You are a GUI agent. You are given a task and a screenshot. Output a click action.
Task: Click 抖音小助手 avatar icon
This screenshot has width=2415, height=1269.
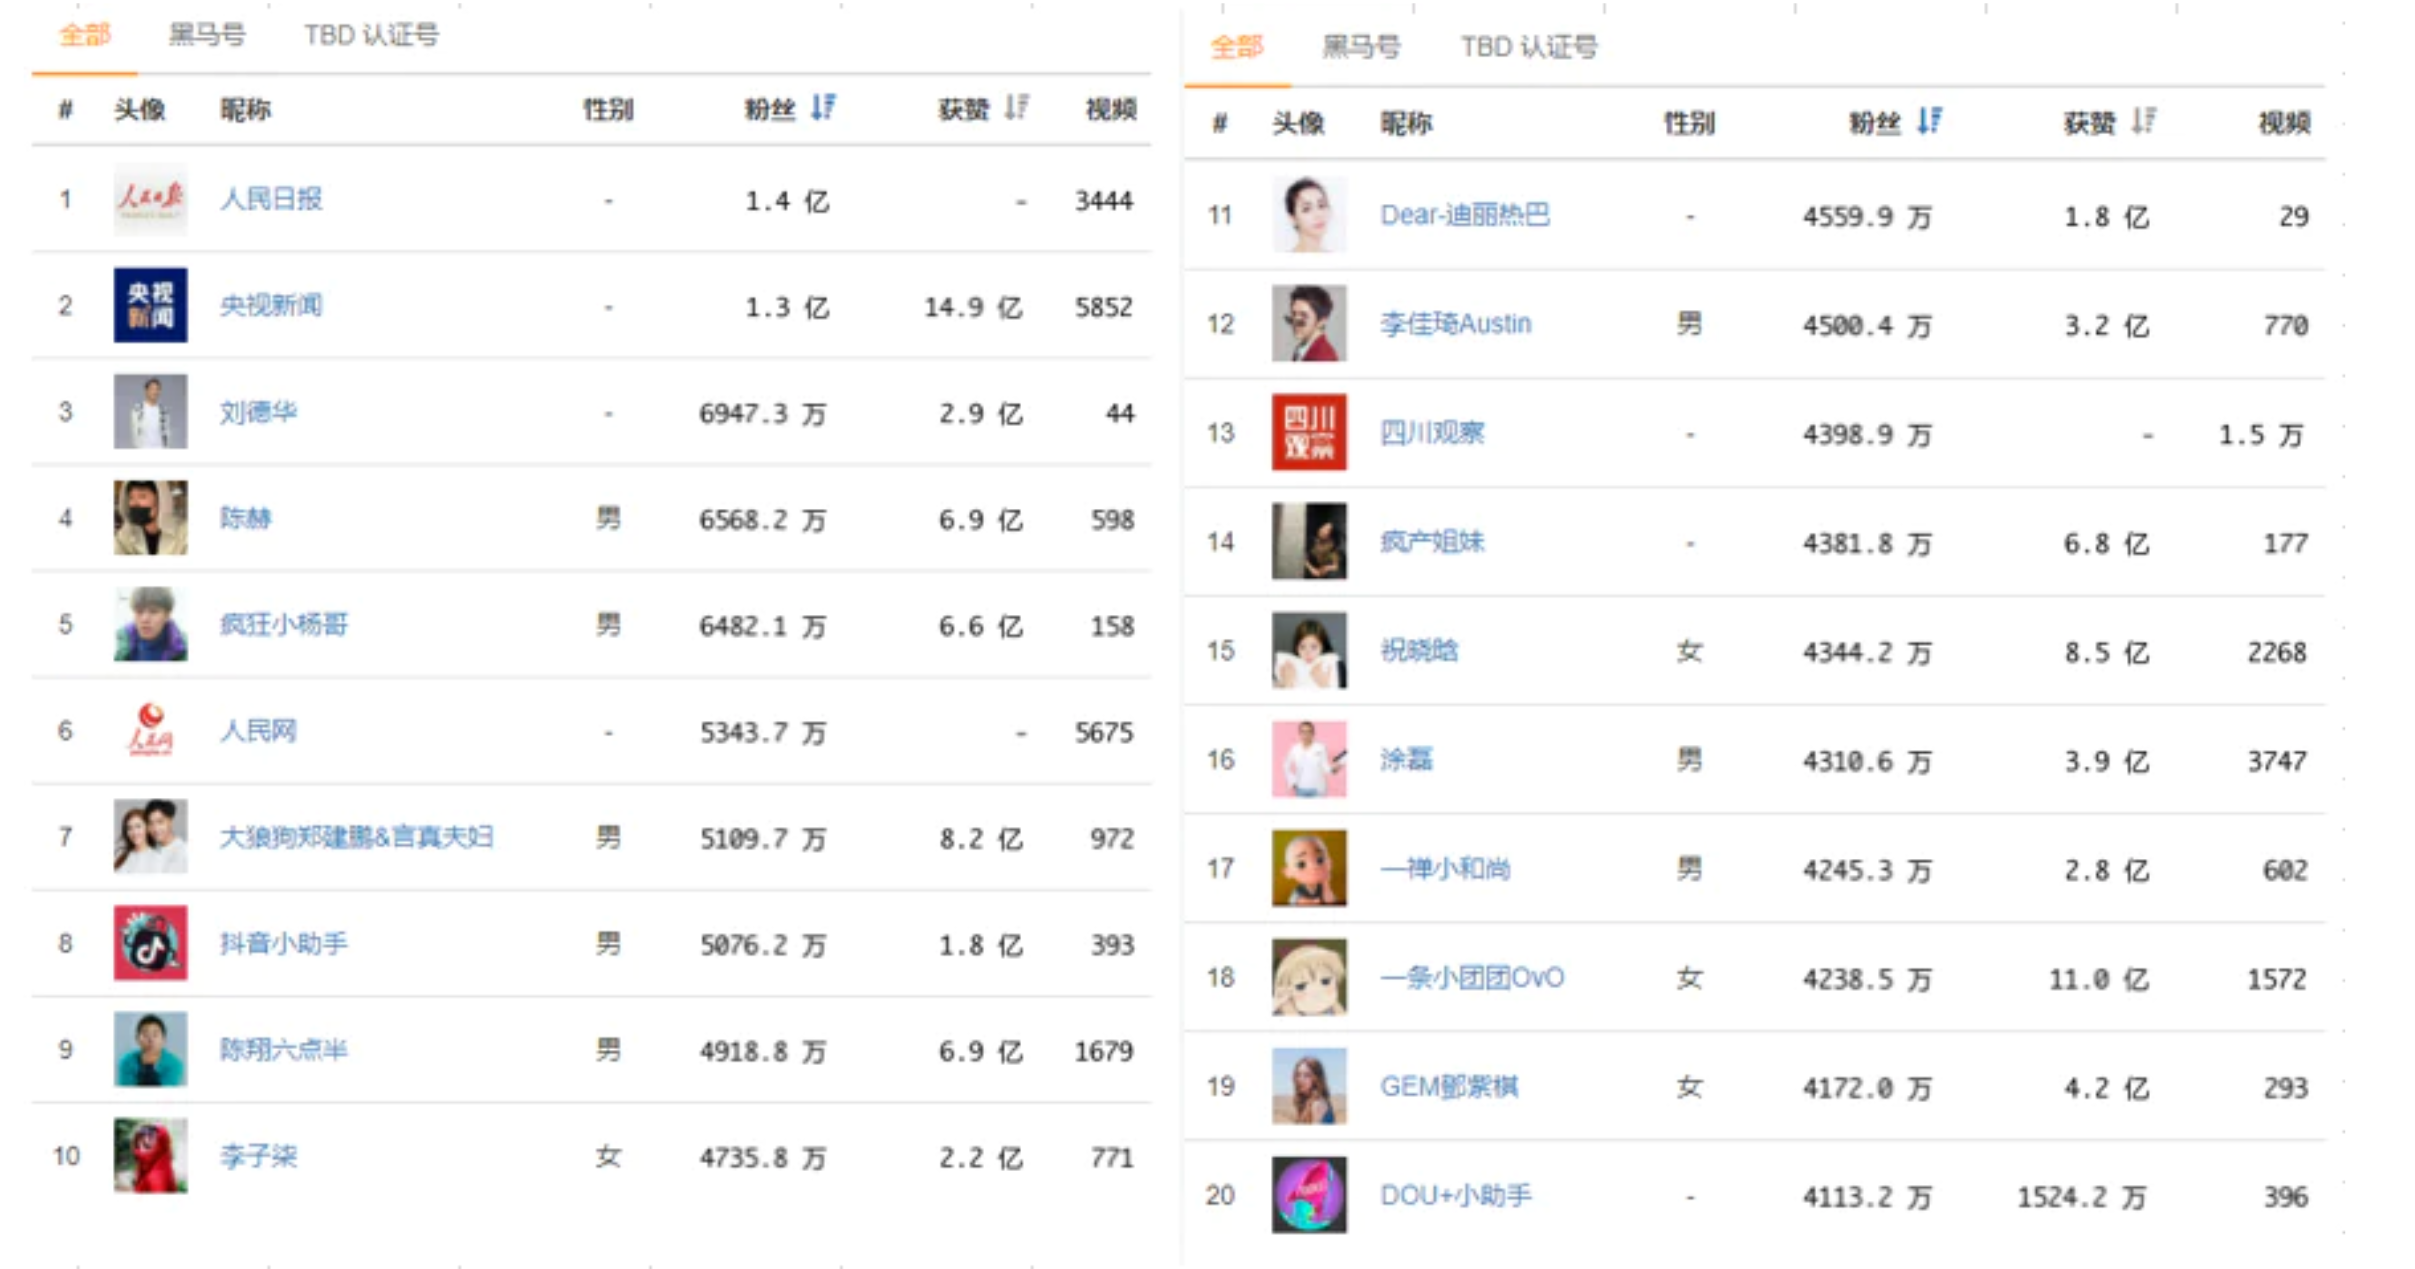pyautogui.click(x=150, y=943)
